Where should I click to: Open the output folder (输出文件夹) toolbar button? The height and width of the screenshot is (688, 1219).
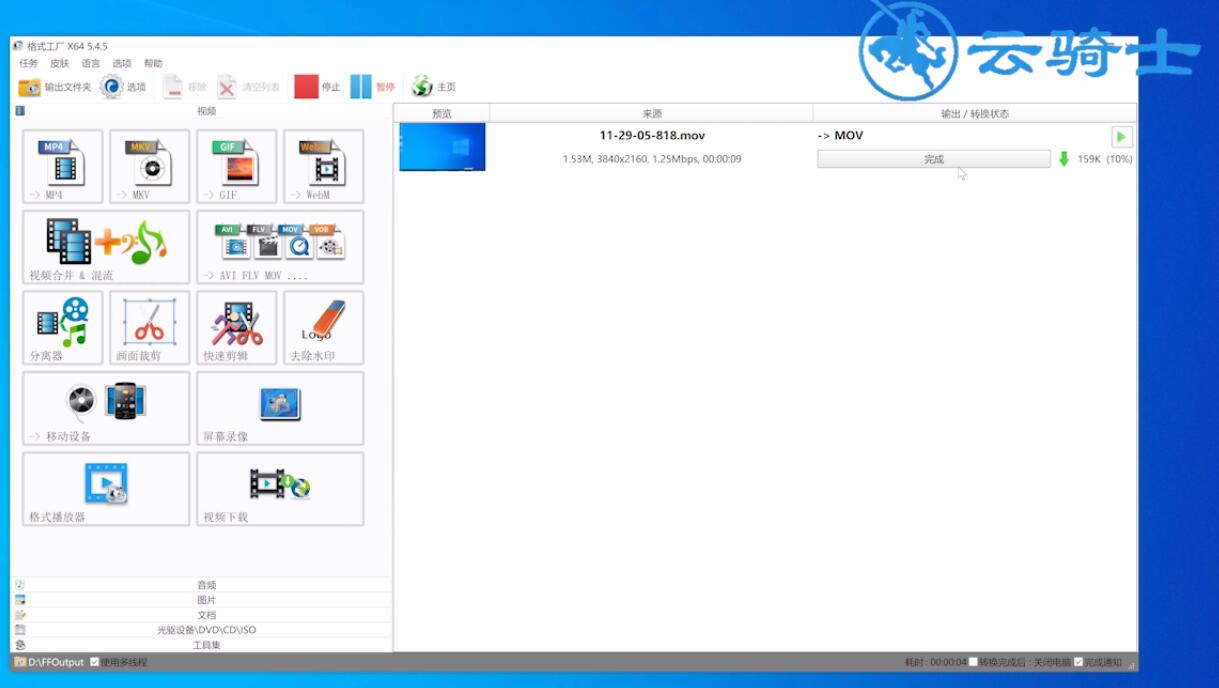pyautogui.click(x=55, y=87)
